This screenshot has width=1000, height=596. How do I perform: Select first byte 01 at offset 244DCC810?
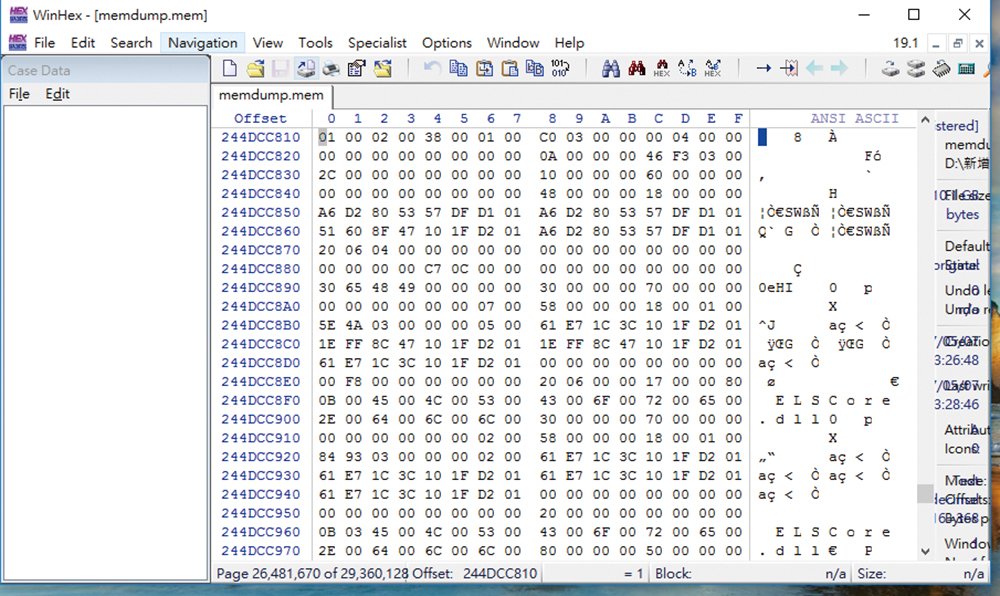coord(327,137)
